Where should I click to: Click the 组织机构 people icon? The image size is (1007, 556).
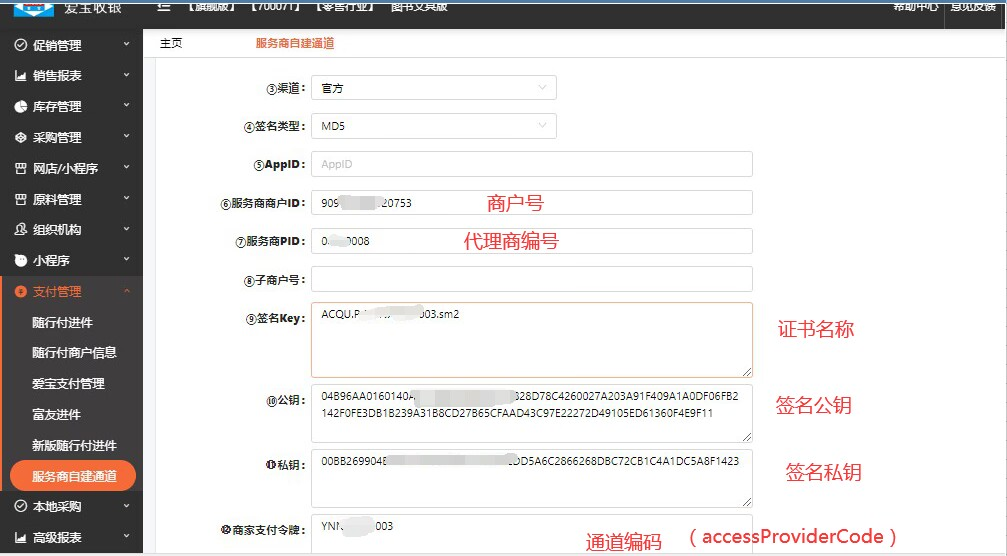[x=20, y=230]
